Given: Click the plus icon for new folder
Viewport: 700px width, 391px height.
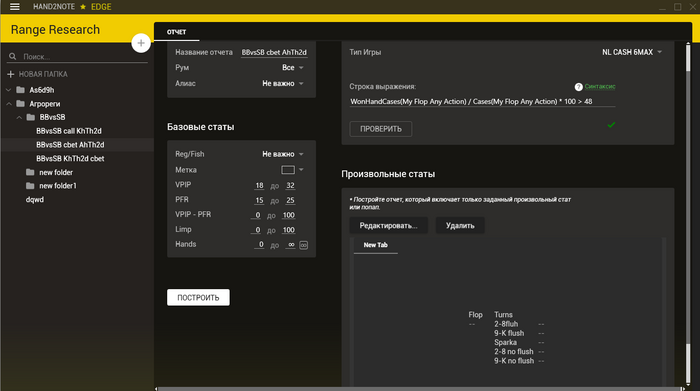Looking at the screenshot, I should click(11, 74).
